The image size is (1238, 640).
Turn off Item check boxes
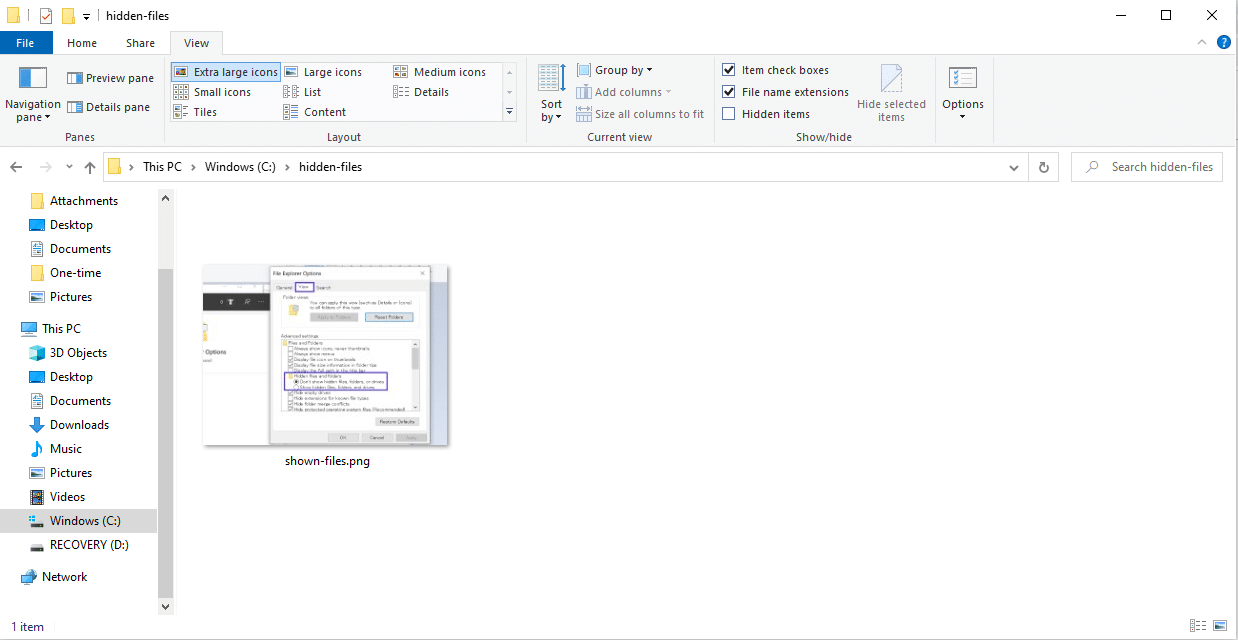point(729,69)
